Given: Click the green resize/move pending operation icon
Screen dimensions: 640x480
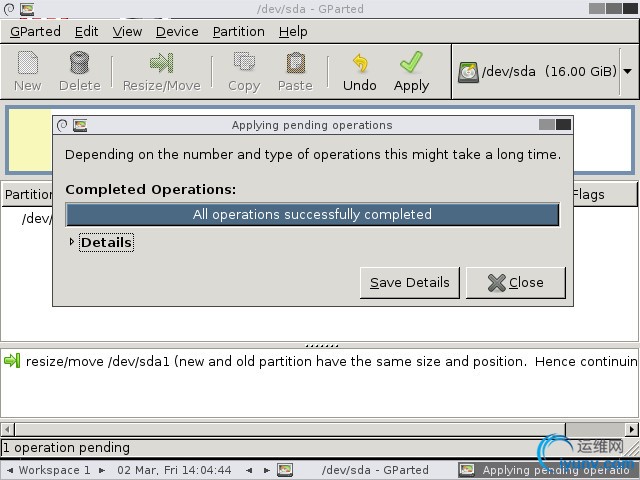Looking at the screenshot, I should (x=12, y=361).
